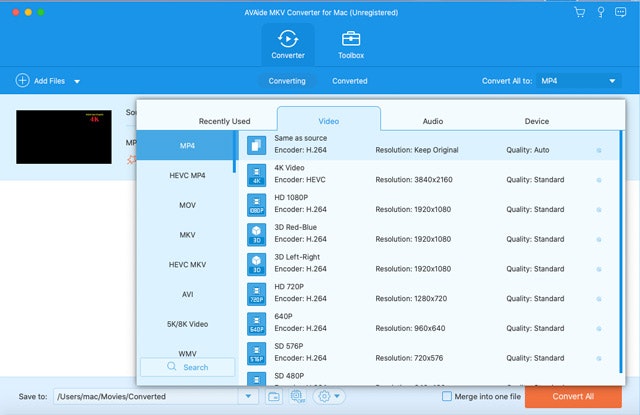
Task: Click 'Resolution: 3840x2160' text
Action: [x=414, y=180]
